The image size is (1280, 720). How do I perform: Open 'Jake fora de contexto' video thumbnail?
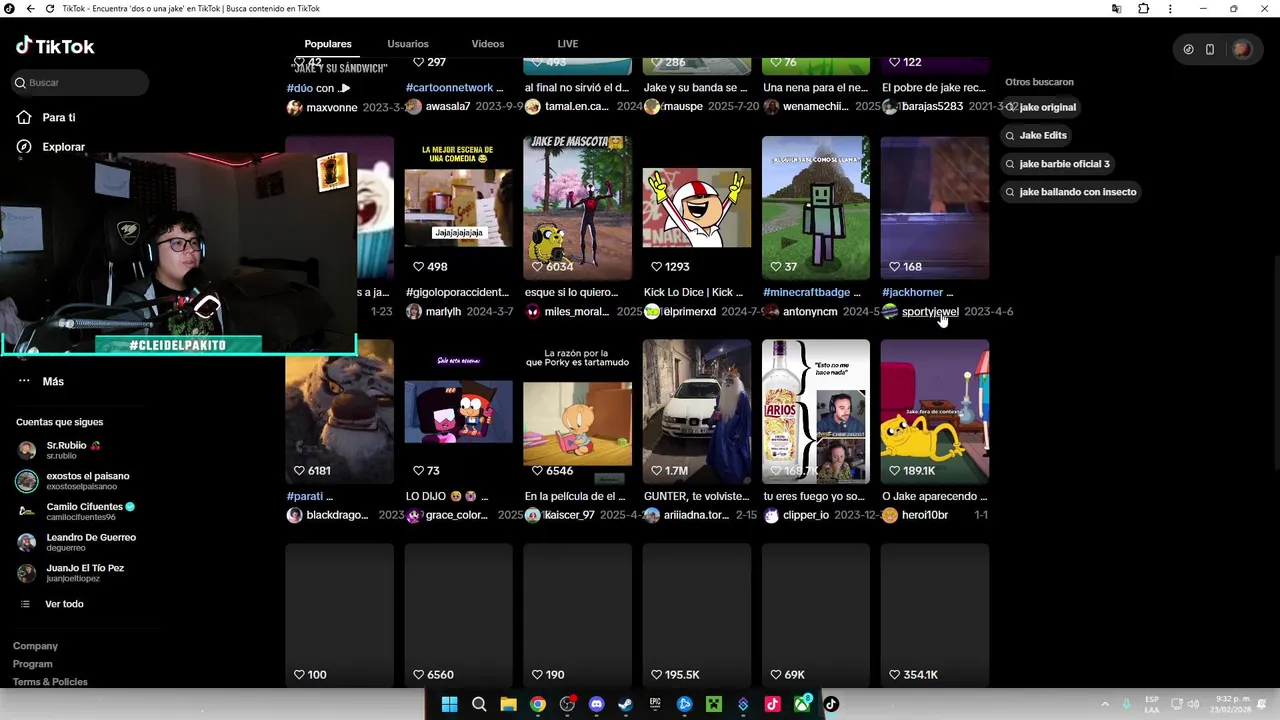point(935,411)
